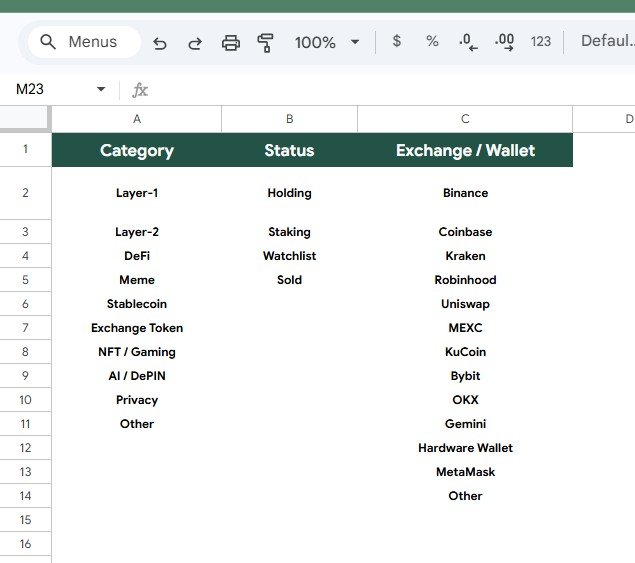
Task: Select the Exchange Token cell
Action: coord(137,328)
